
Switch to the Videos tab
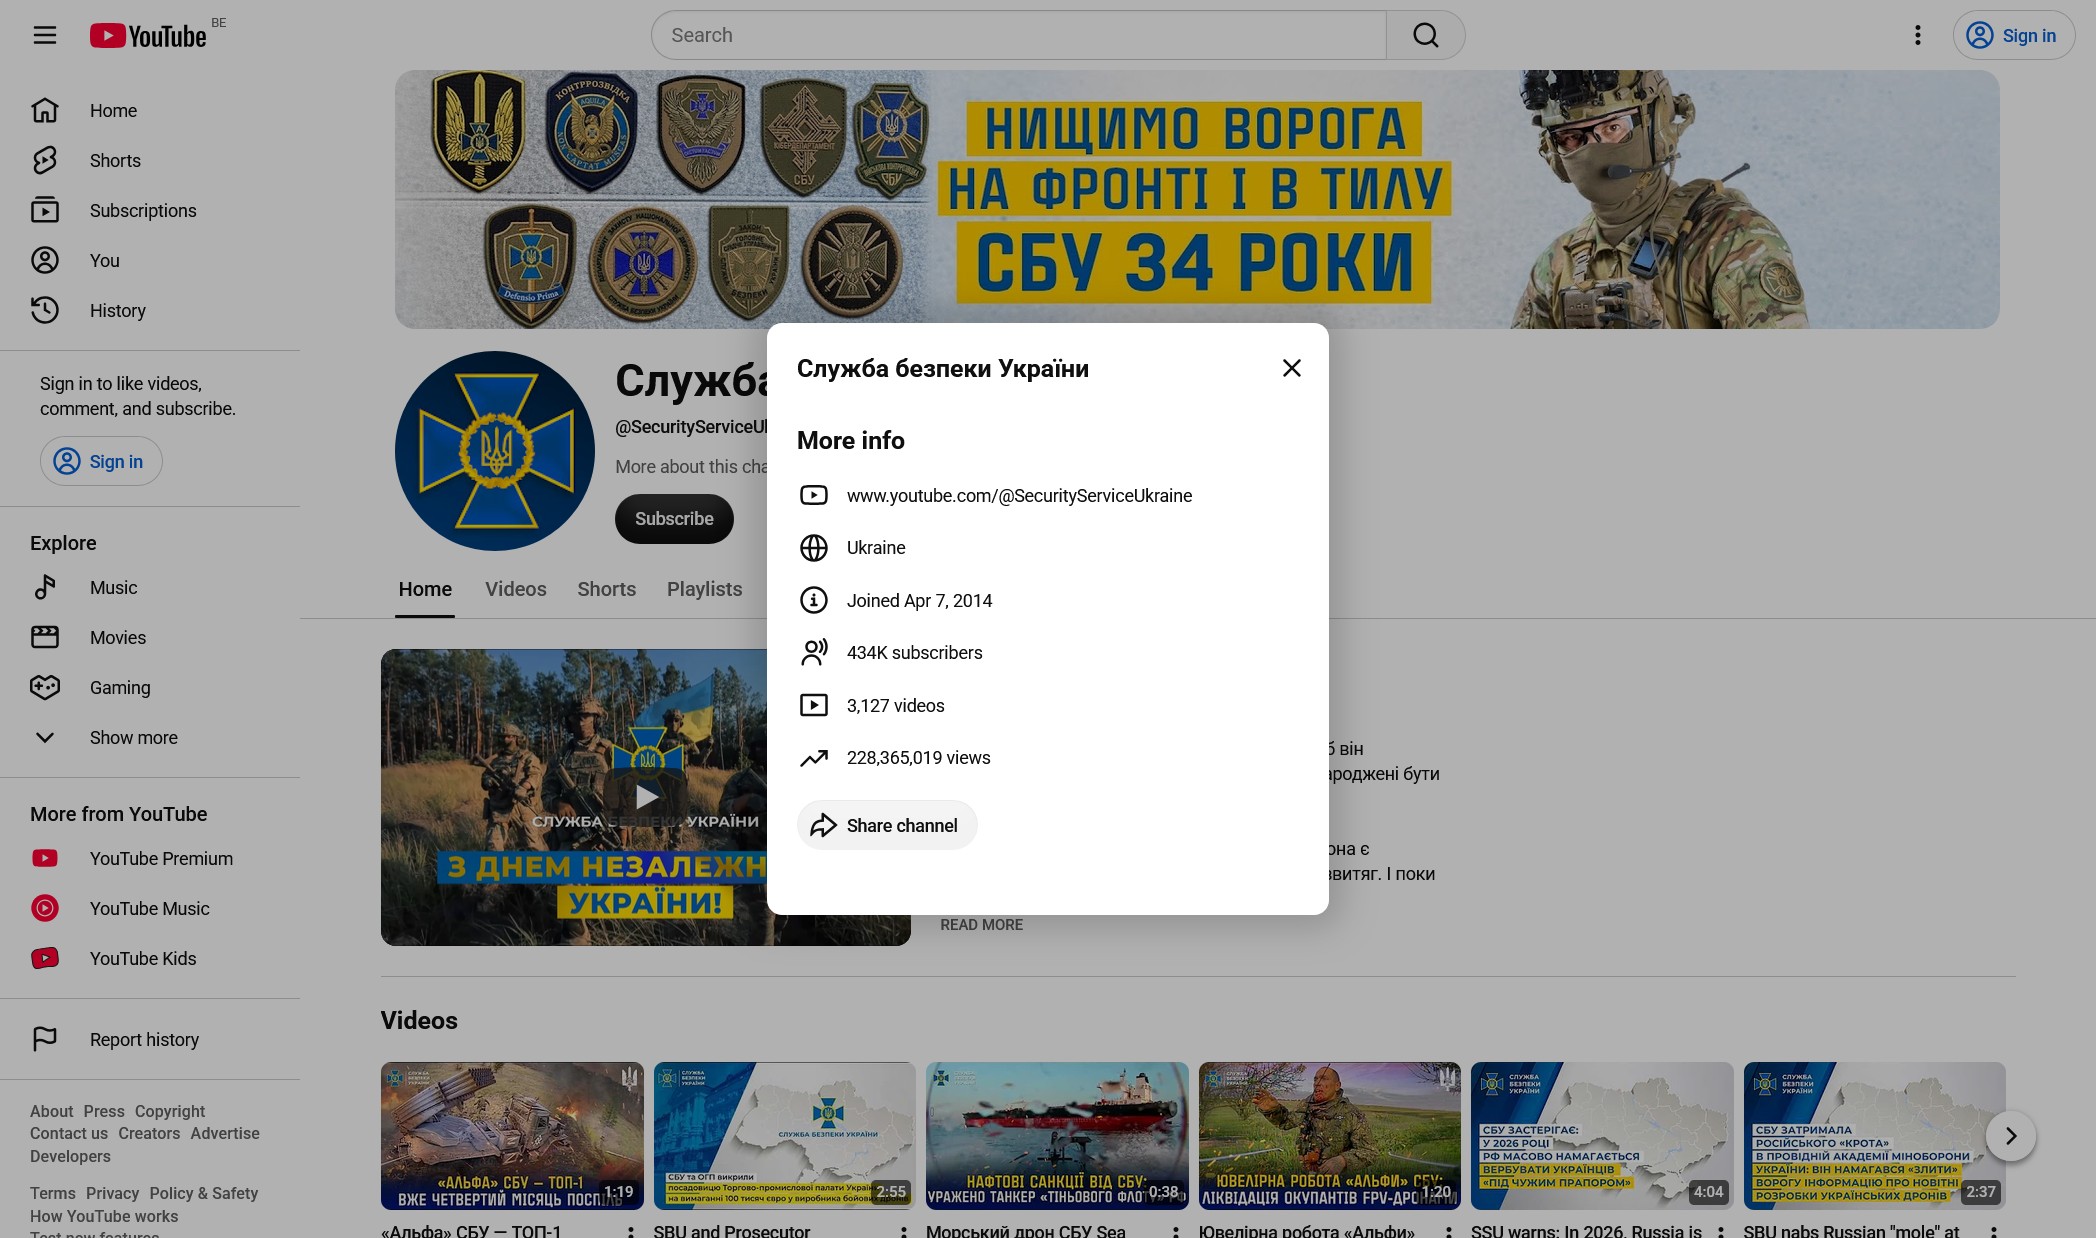point(516,590)
